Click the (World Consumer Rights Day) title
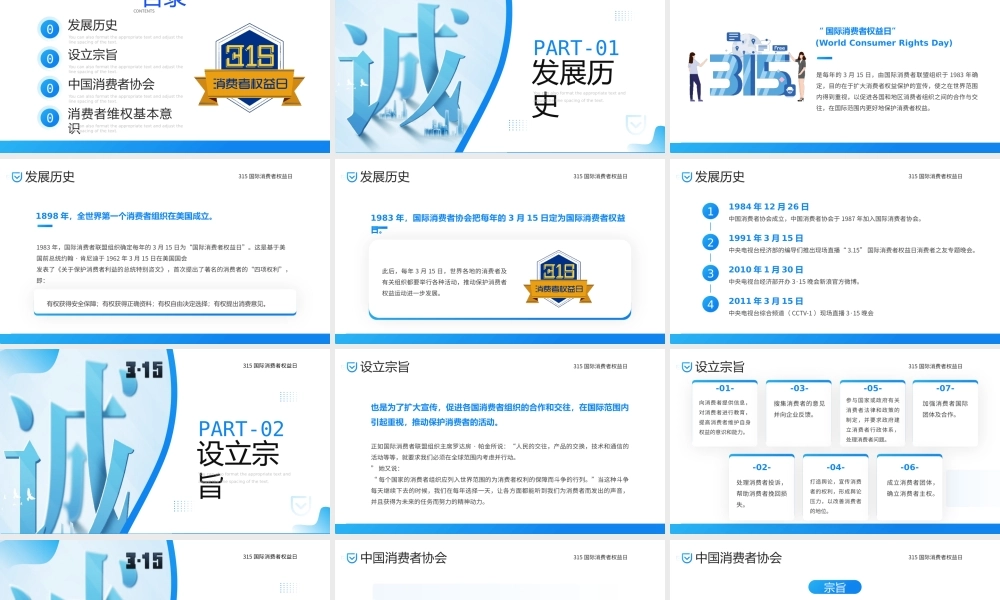 [883, 43]
